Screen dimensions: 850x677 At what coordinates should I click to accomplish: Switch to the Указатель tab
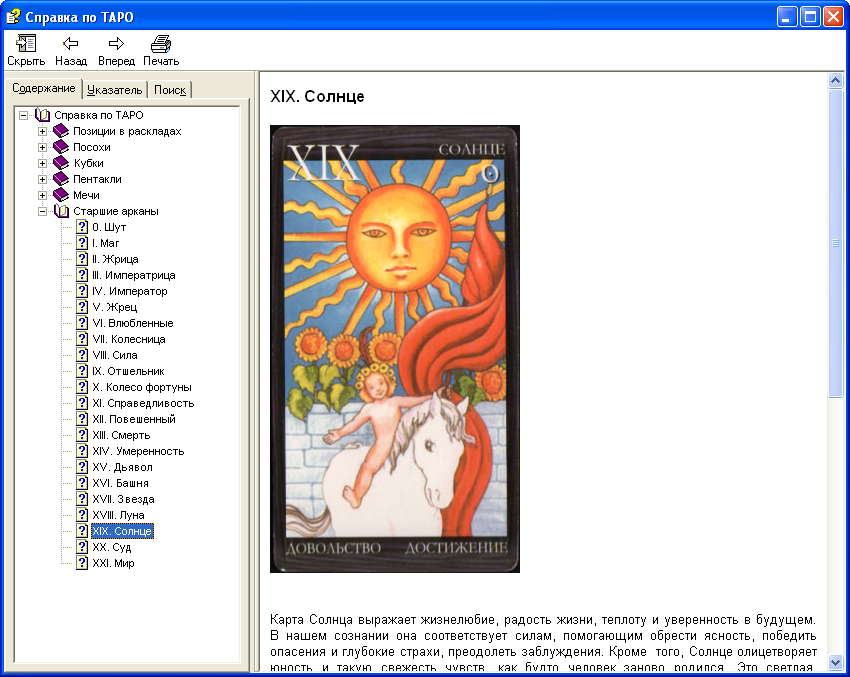pyautogui.click(x=114, y=90)
